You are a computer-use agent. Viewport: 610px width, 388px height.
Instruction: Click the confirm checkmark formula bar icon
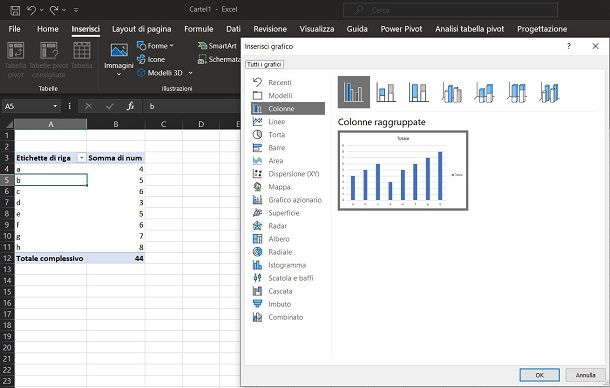110,106
